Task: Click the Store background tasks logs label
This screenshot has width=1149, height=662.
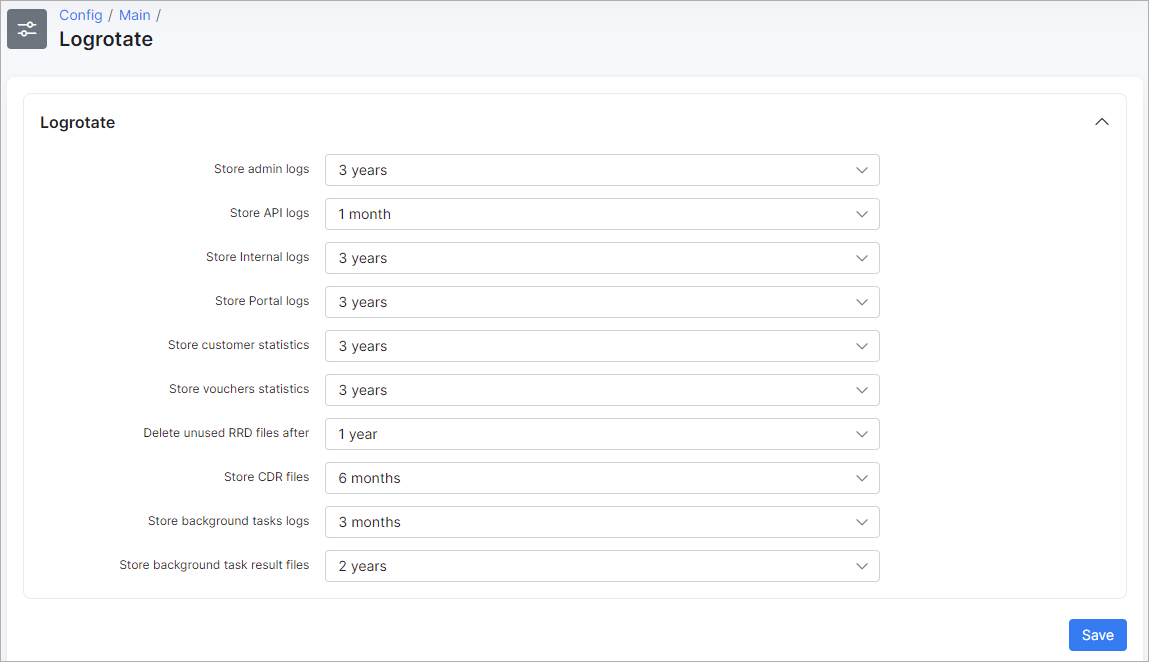Action: pyautogui.click(x=229, y=521)
